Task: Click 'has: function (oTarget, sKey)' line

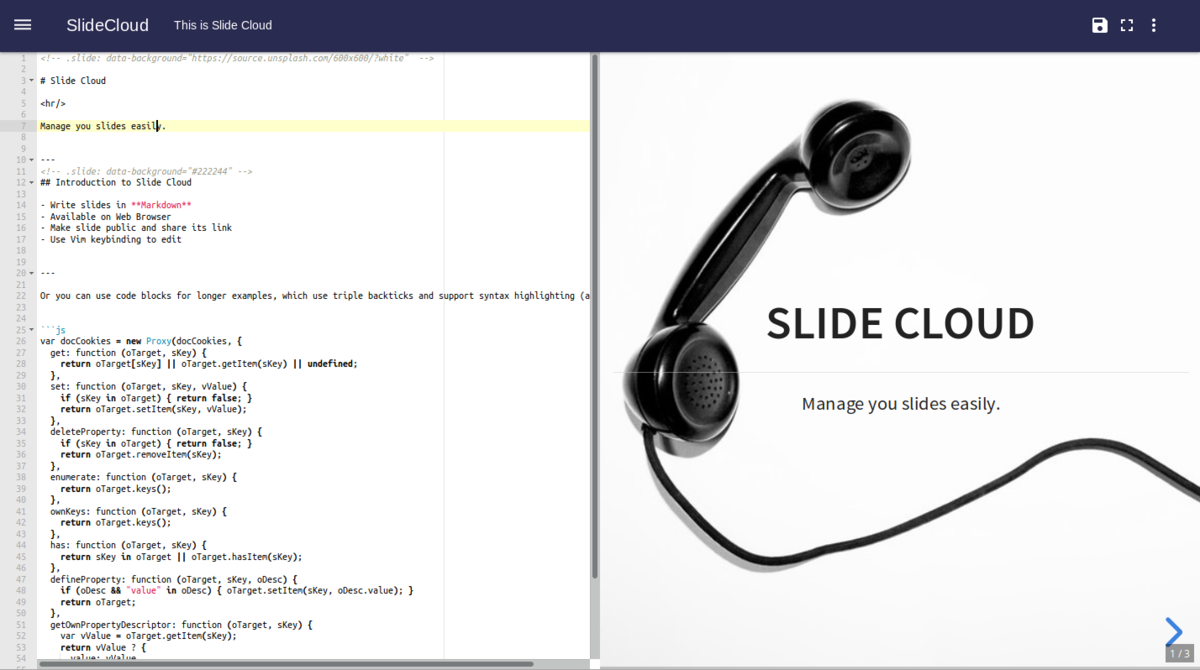Action: coord(129,545)
